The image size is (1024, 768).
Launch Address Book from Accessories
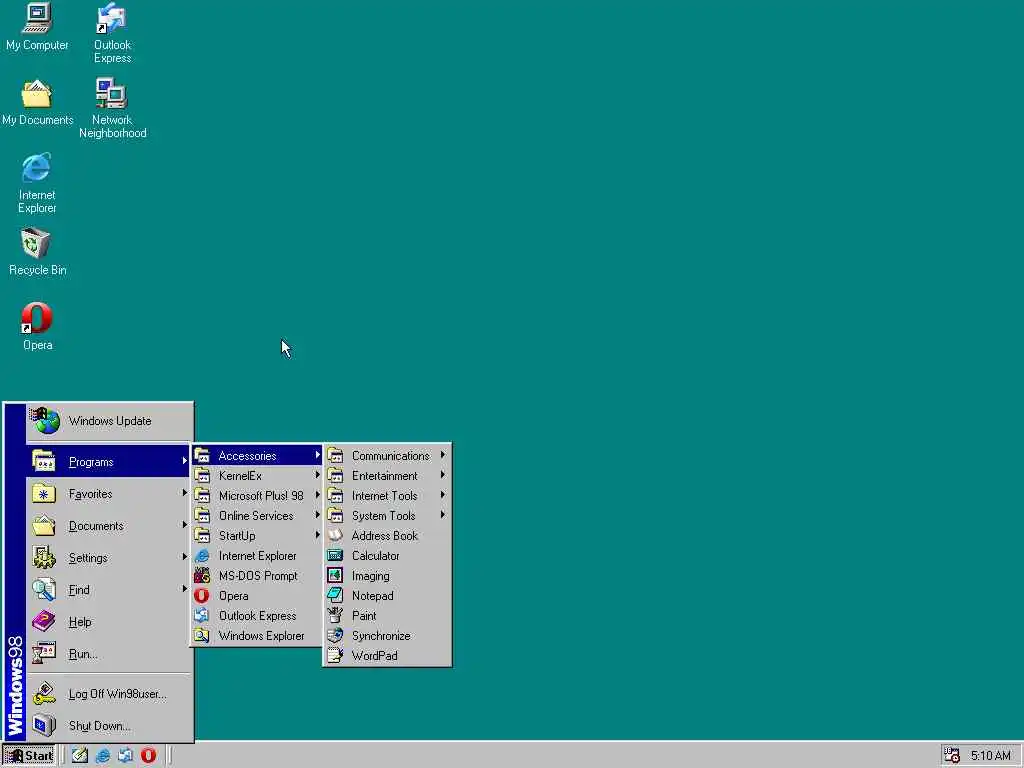coord(387,536)
